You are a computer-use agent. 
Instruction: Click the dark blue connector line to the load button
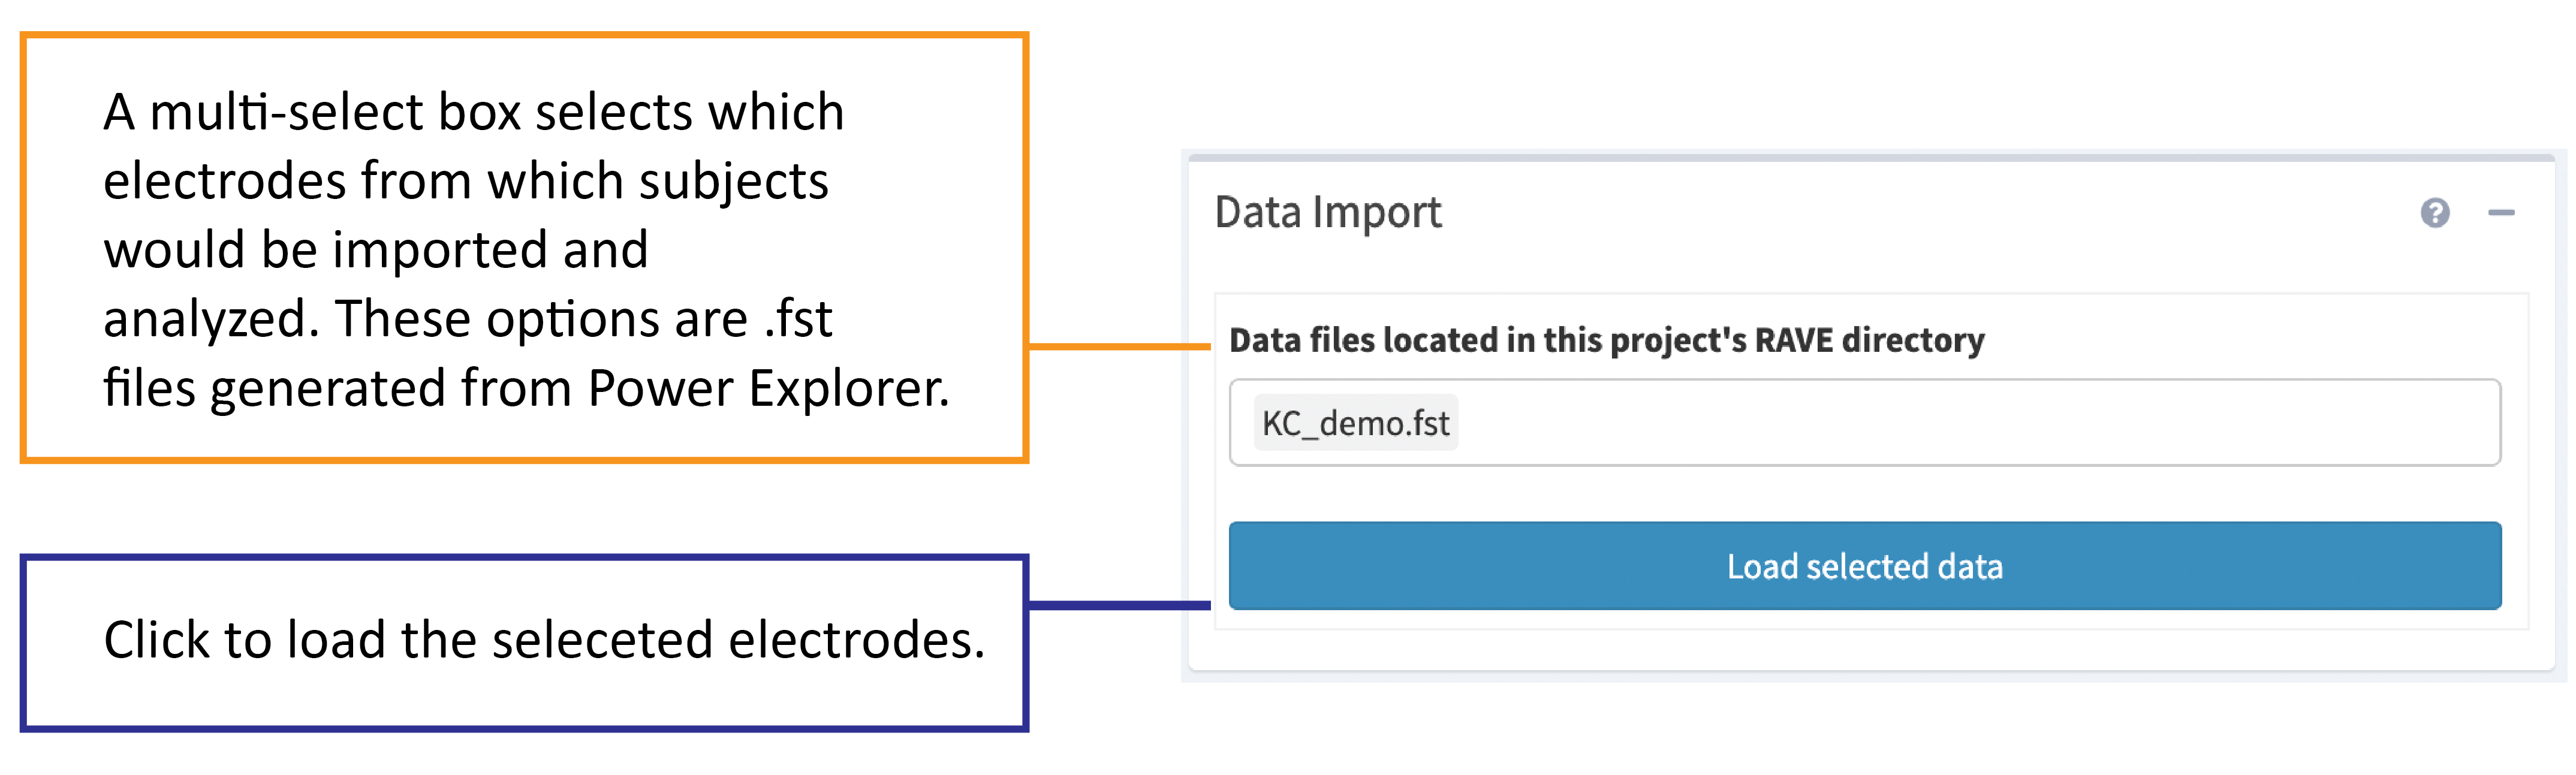pyautogui.click(x=1120, y=605)
